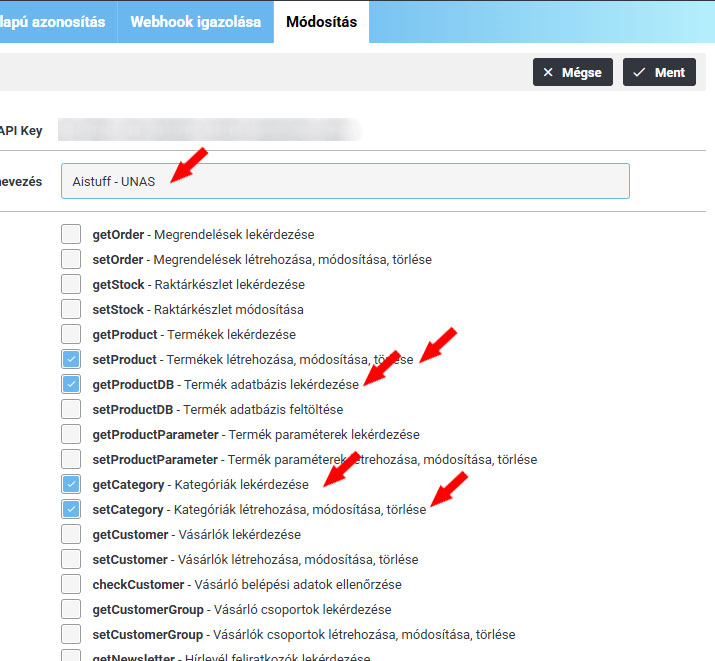The image size is (715, 661).
Task: Enable the getOrder checkbox
Action: pos(71,234)
